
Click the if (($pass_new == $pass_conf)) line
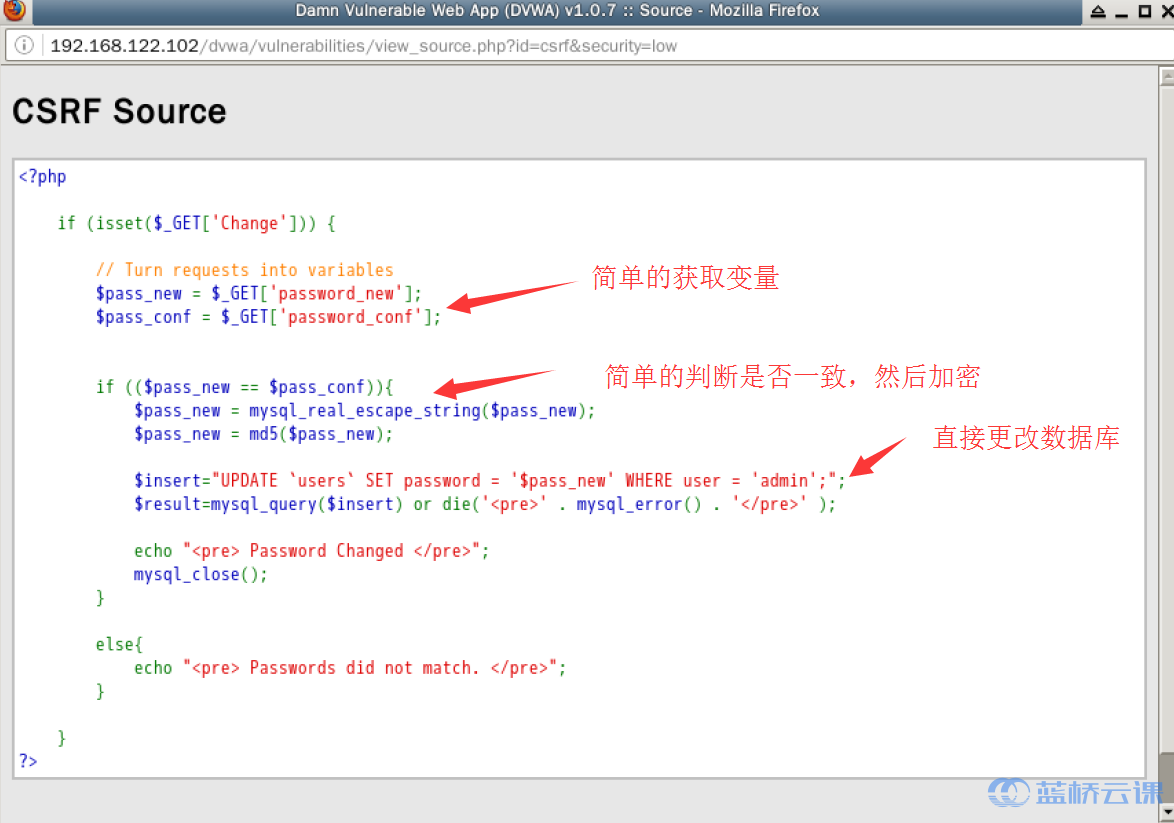click(x=244, y=387)
